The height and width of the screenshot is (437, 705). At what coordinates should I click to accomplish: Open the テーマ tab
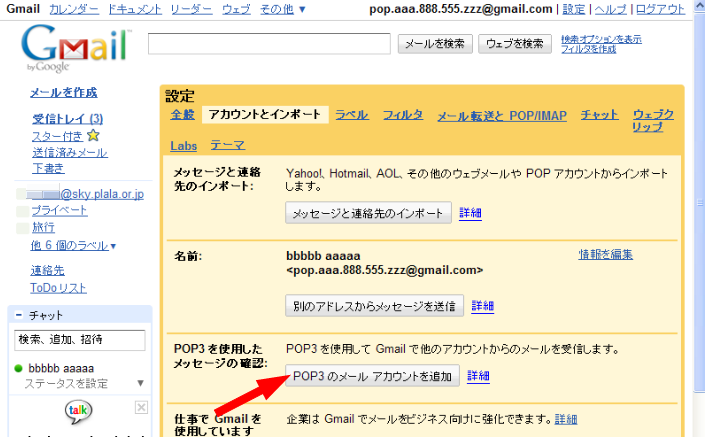[228, 145]
